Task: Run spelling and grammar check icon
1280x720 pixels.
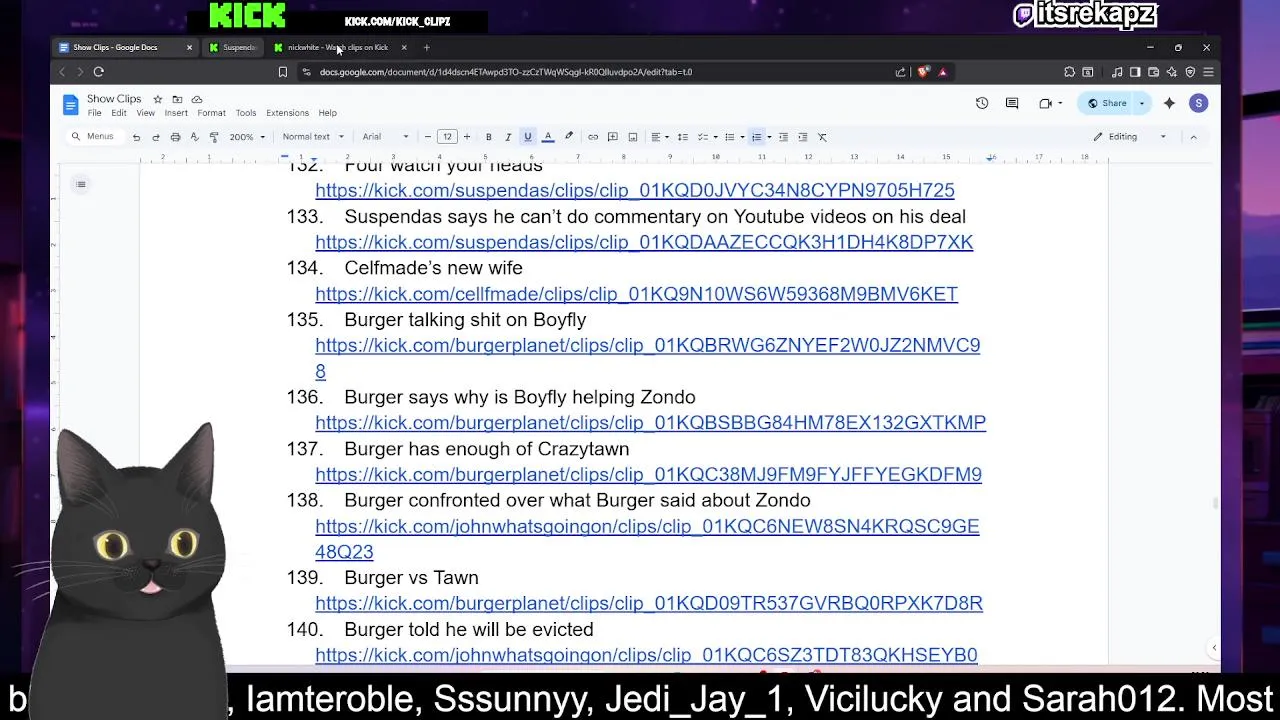Action: click(x=194, y=137)
